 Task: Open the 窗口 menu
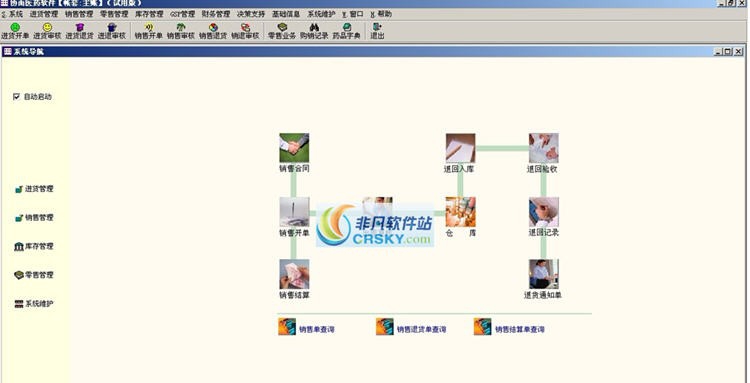[353, 14]
